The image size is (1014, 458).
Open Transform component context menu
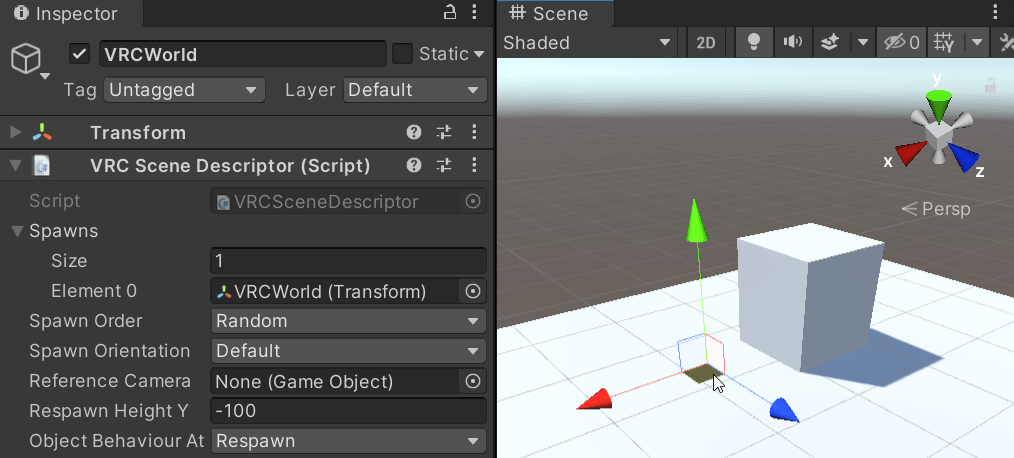point(475,133)
